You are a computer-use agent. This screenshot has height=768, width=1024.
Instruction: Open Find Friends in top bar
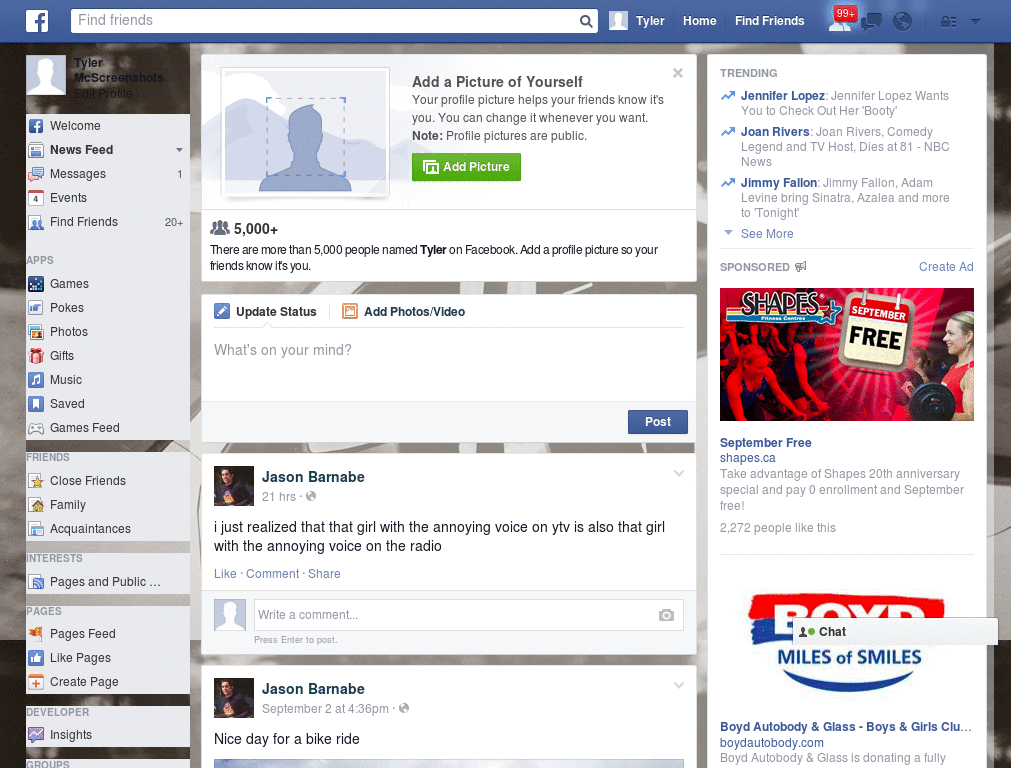coord(769,21)
